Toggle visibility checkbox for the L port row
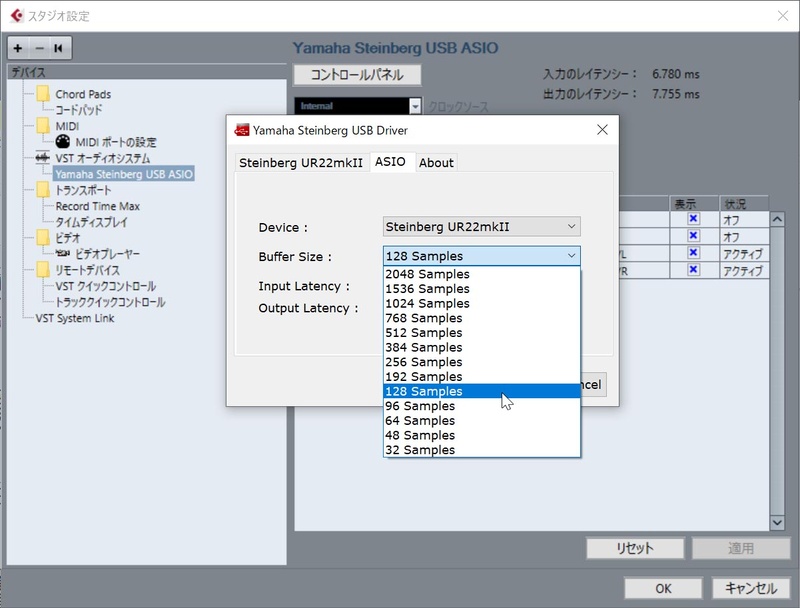This screenshot has height=608, width=800. (694, 252)
